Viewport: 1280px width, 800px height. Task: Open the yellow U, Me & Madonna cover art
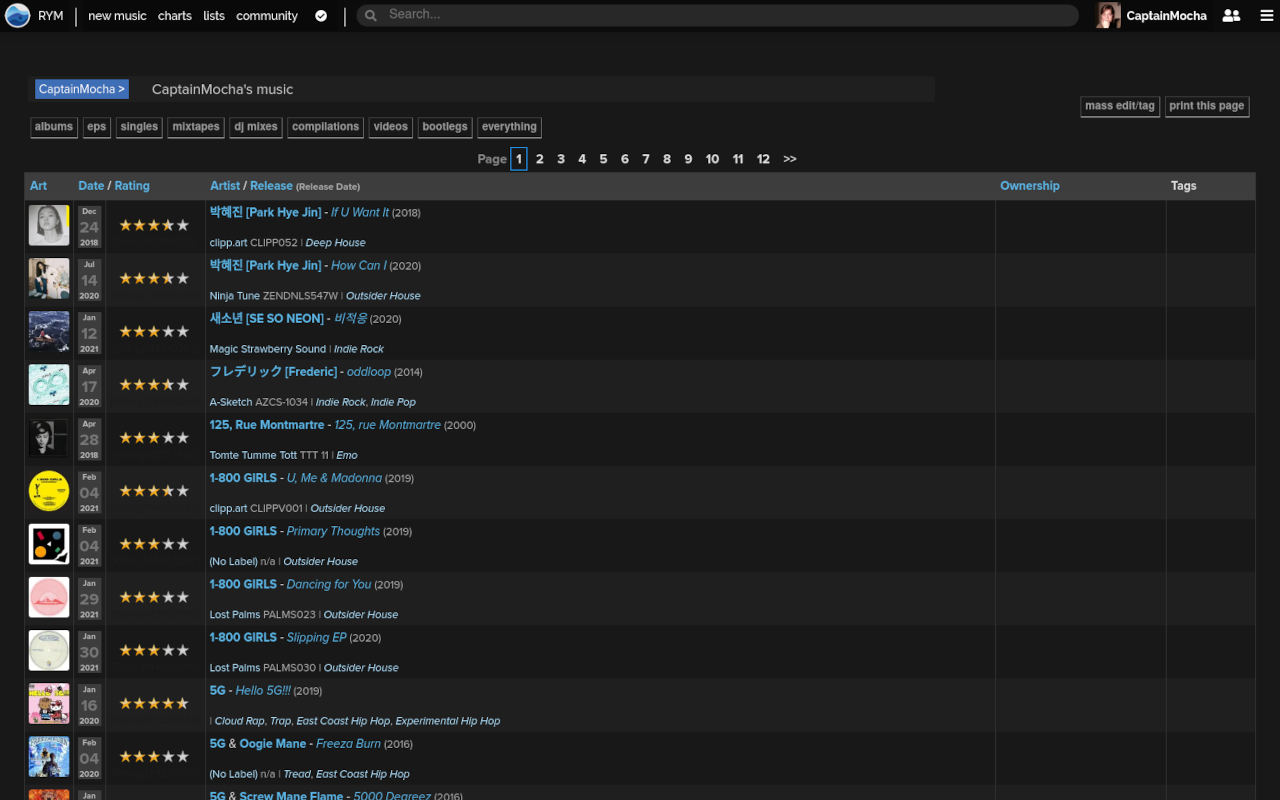pyautogui.click(x=49, y=491)
